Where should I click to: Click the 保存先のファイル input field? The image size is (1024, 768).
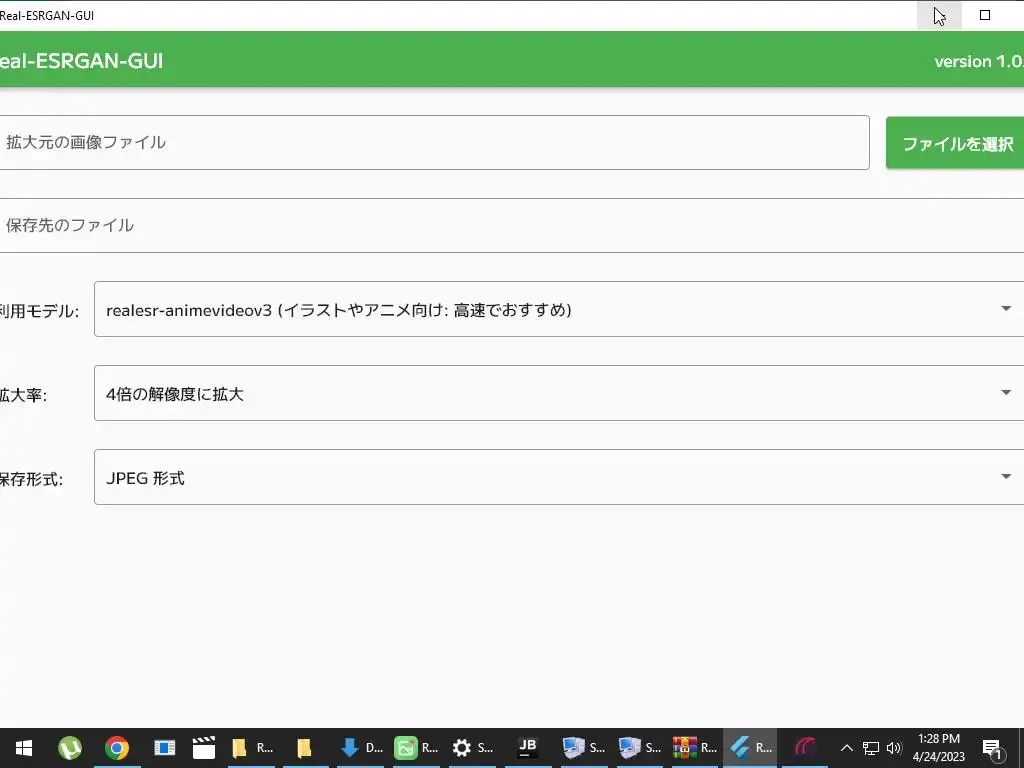512,225
